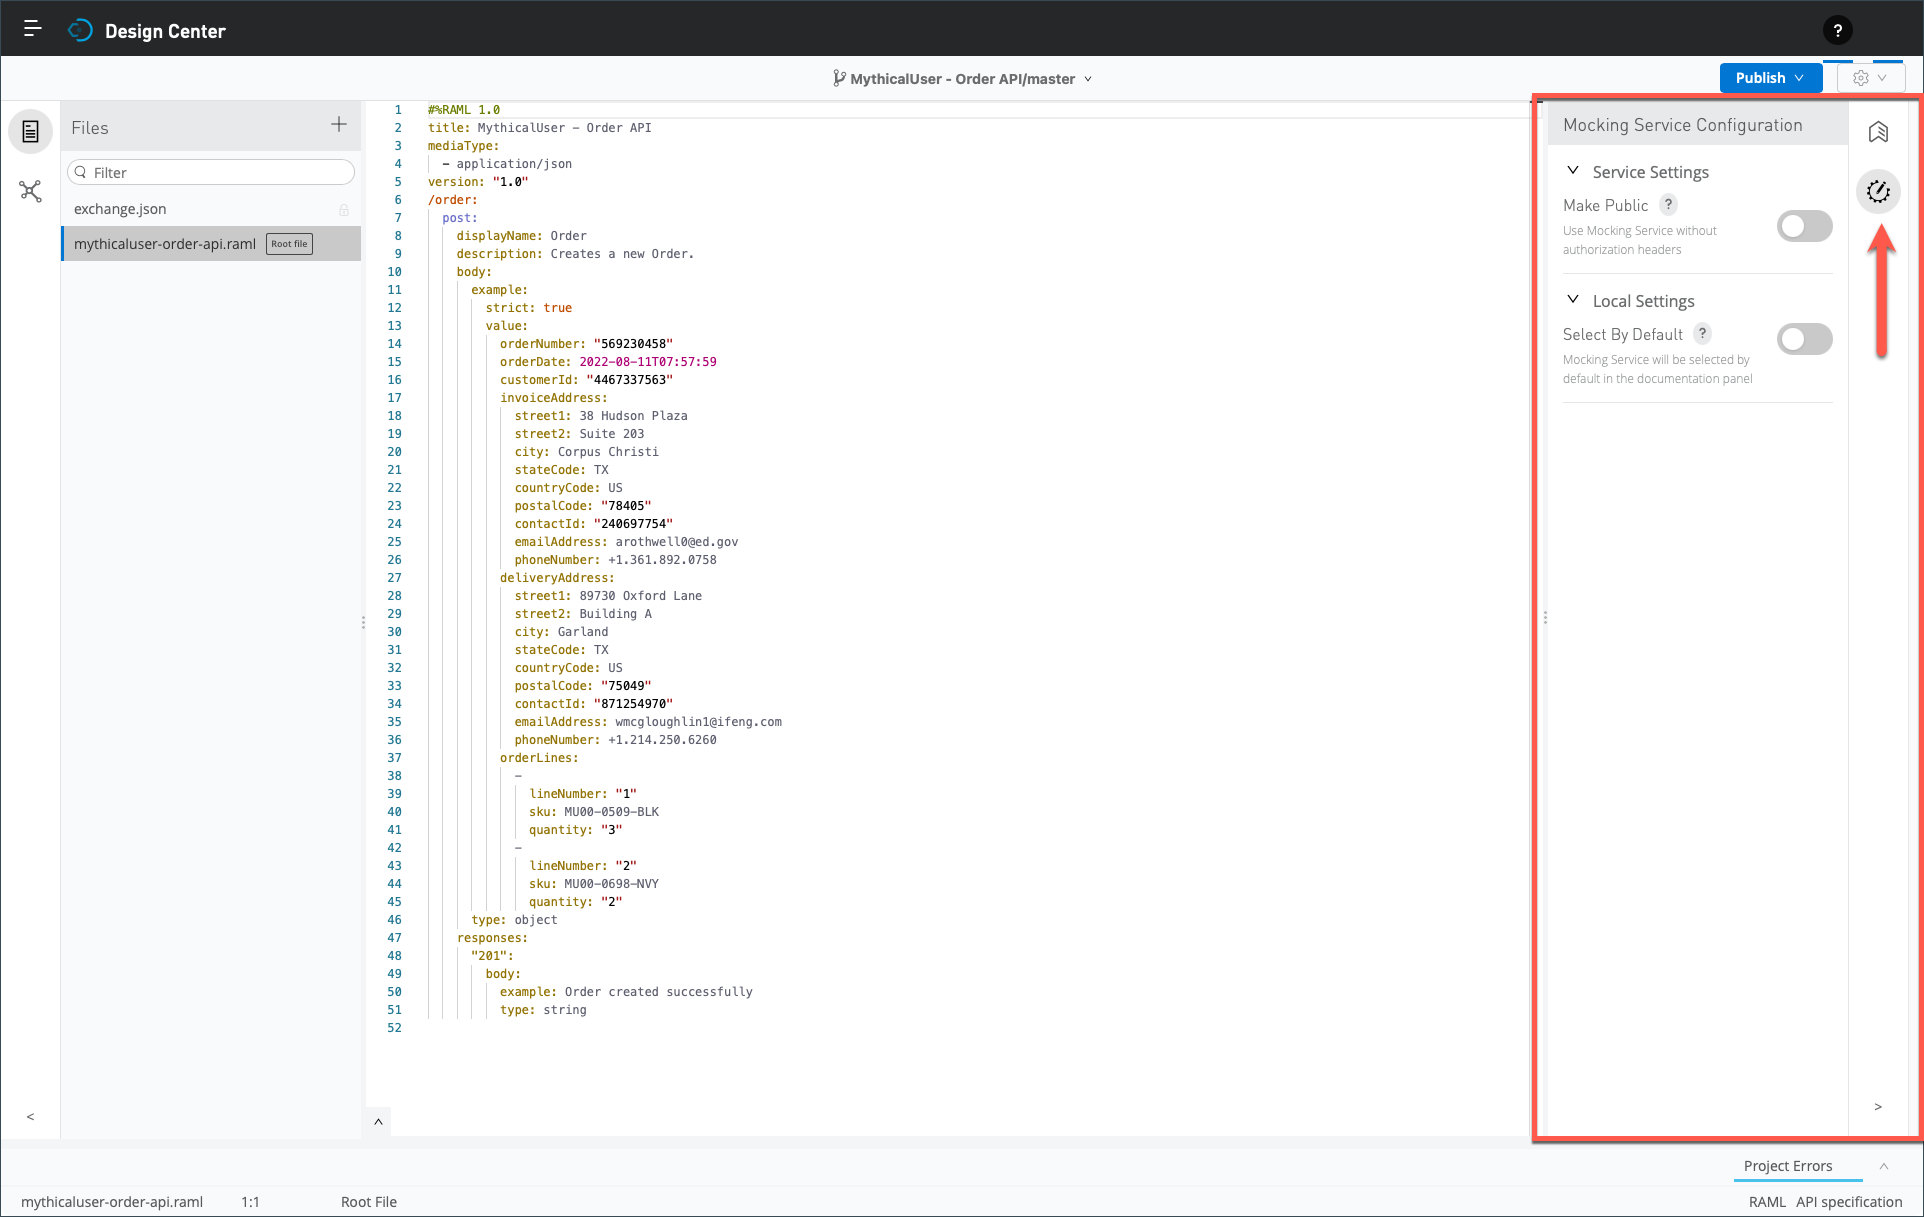
Task: Click the orderNumber "569230458" value
Action: tap(633, 344)
